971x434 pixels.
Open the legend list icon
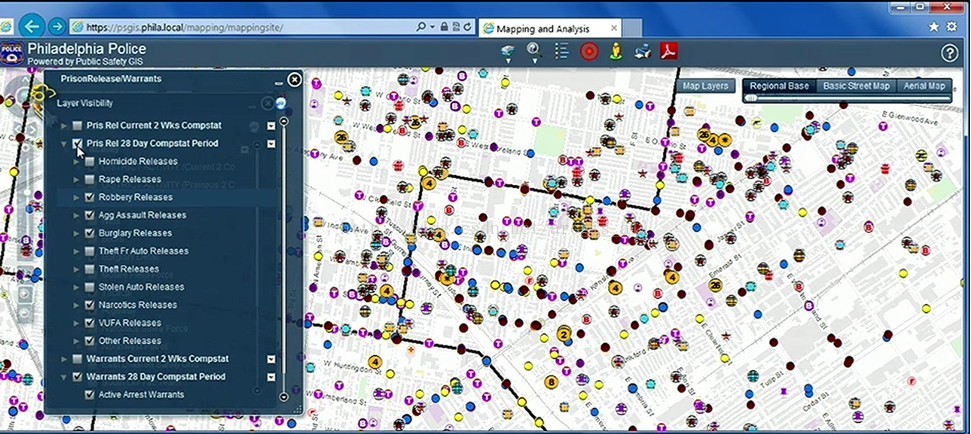[562, 52]
